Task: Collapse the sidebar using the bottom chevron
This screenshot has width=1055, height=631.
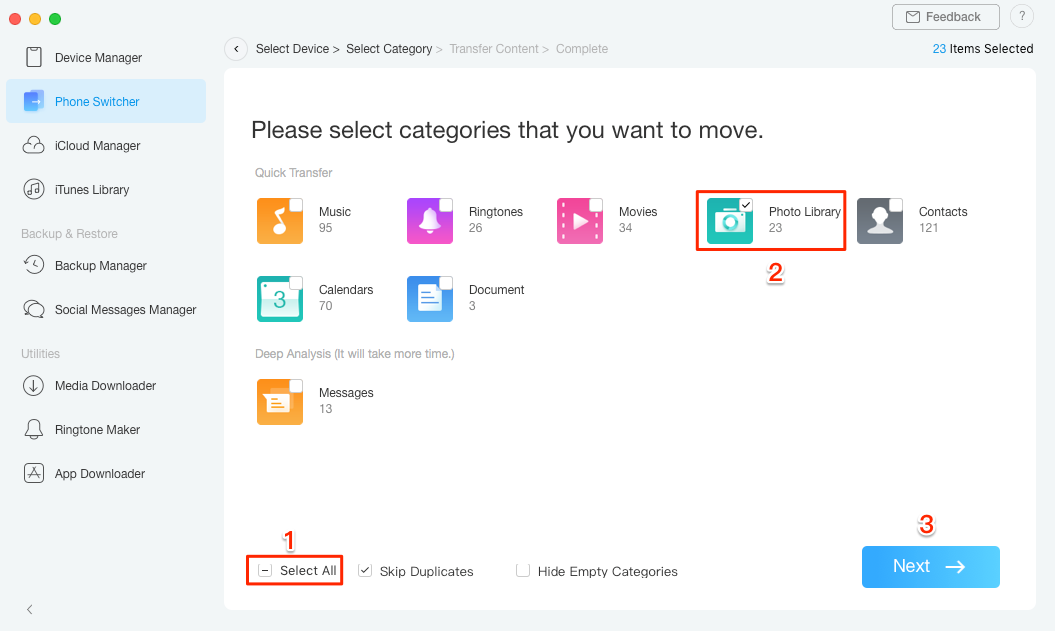Action: (29, 609)
